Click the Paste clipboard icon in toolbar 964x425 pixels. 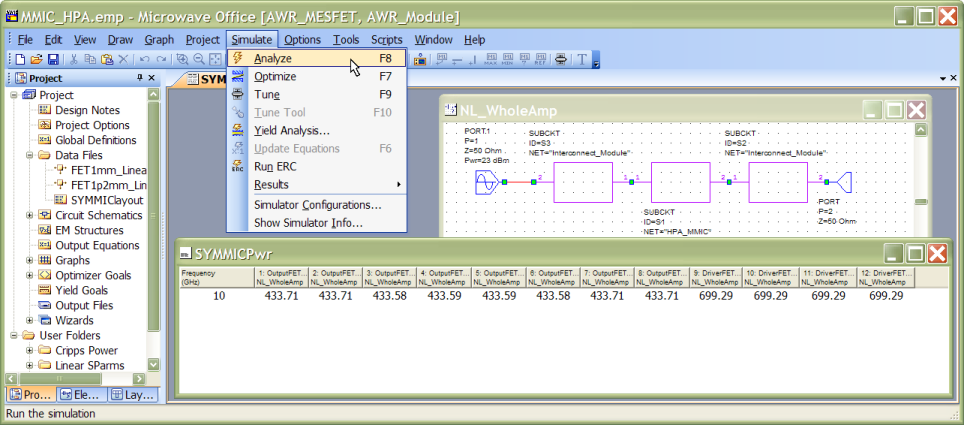coord(106,60)
